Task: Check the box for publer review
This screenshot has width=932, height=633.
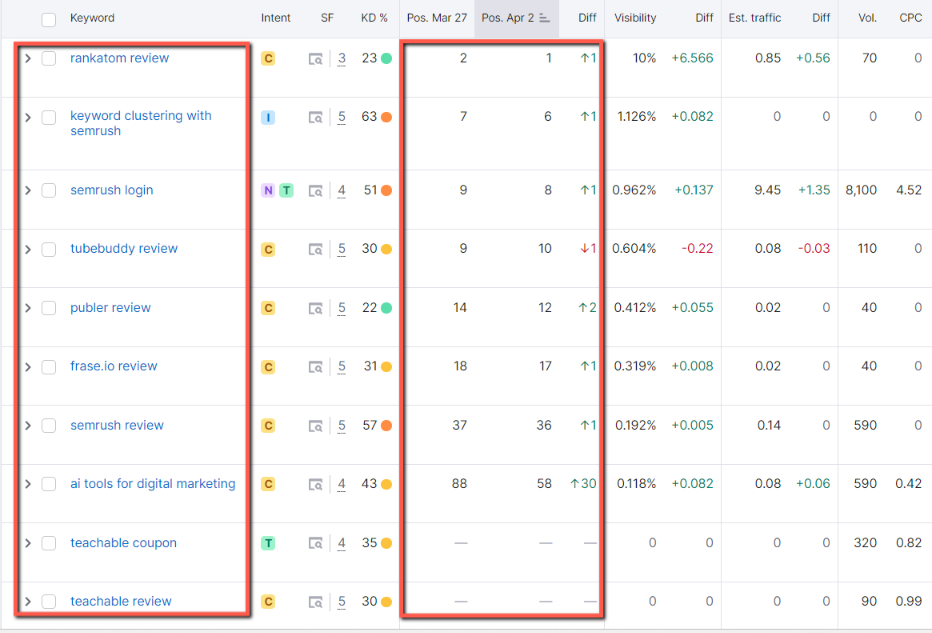Action: [x=49, y=308]
